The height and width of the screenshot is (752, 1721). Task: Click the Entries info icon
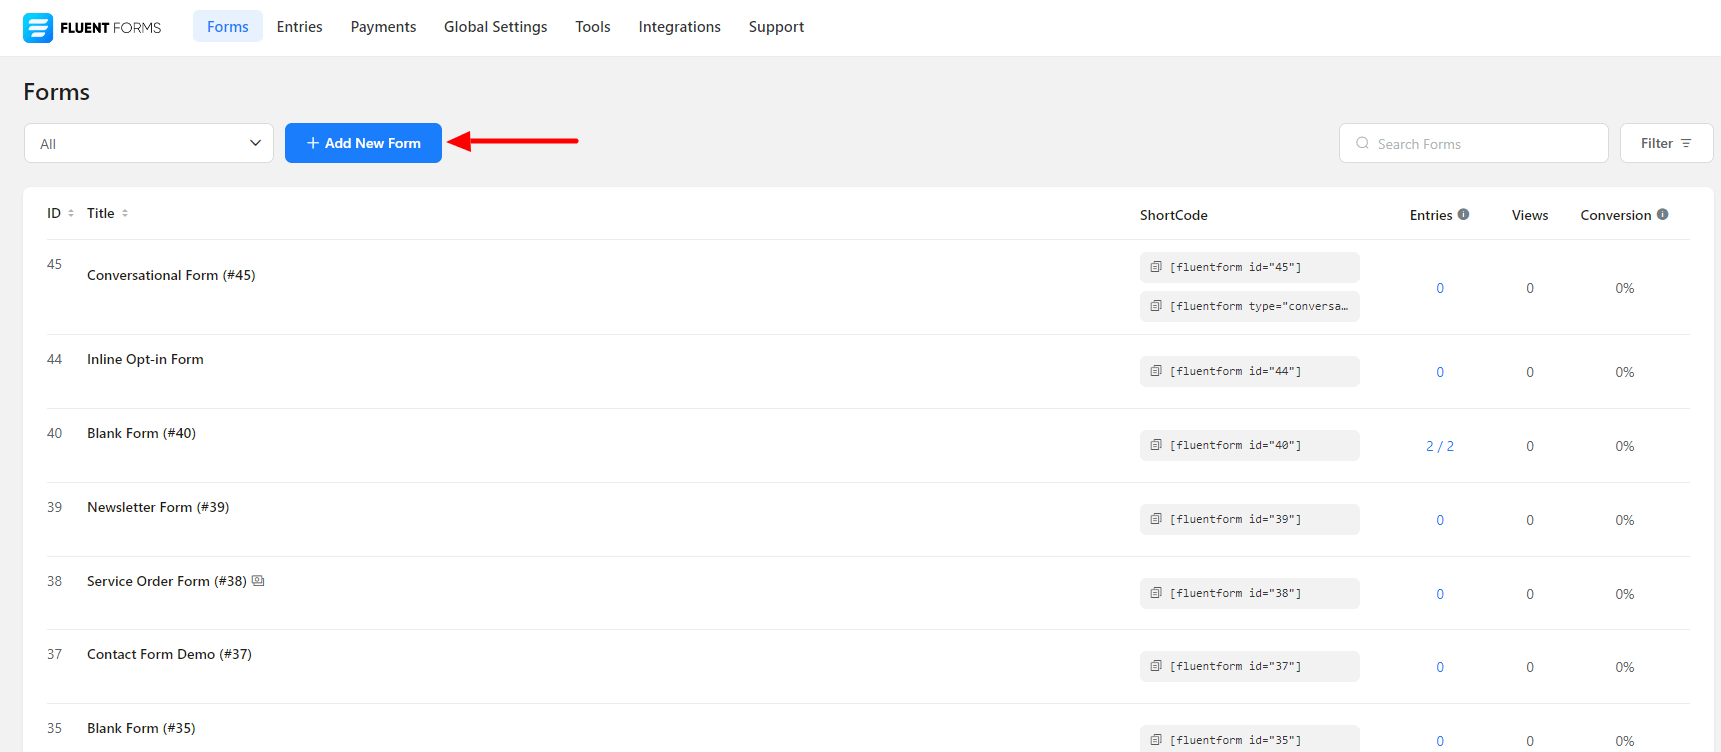pos(1463,214)
